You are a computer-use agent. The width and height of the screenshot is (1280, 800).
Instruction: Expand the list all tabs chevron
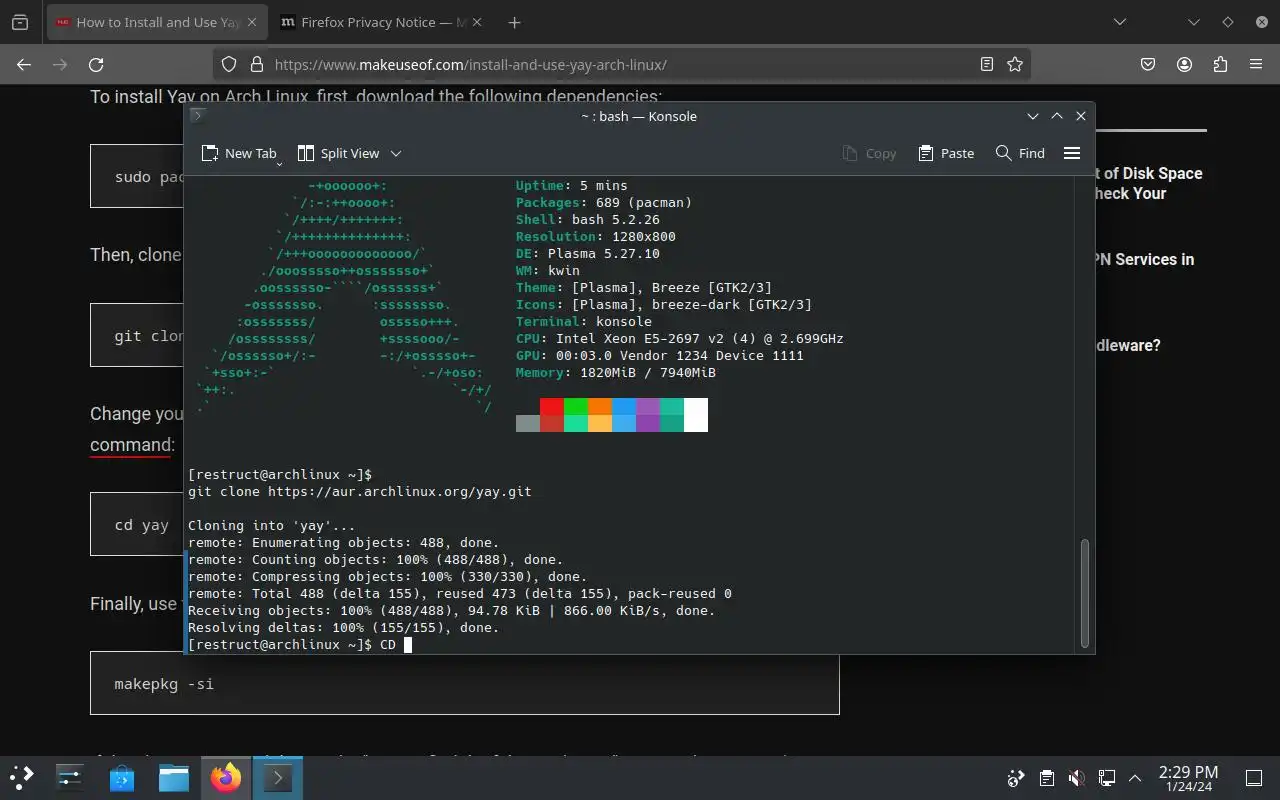tap(1120, 22)
